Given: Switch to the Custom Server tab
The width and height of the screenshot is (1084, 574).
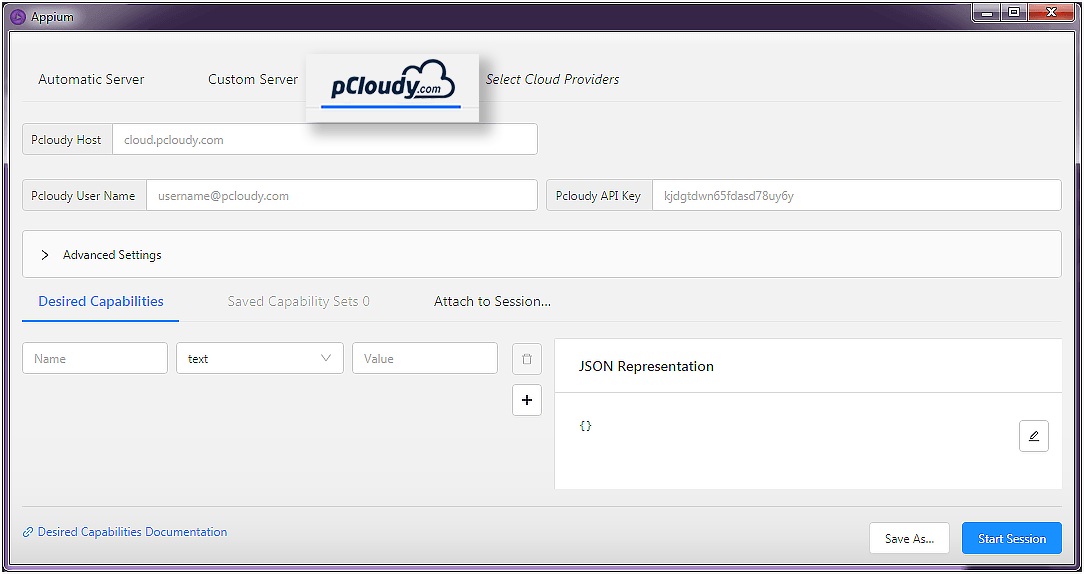Looking at the screenshot, I should click(x=253, y=80).
